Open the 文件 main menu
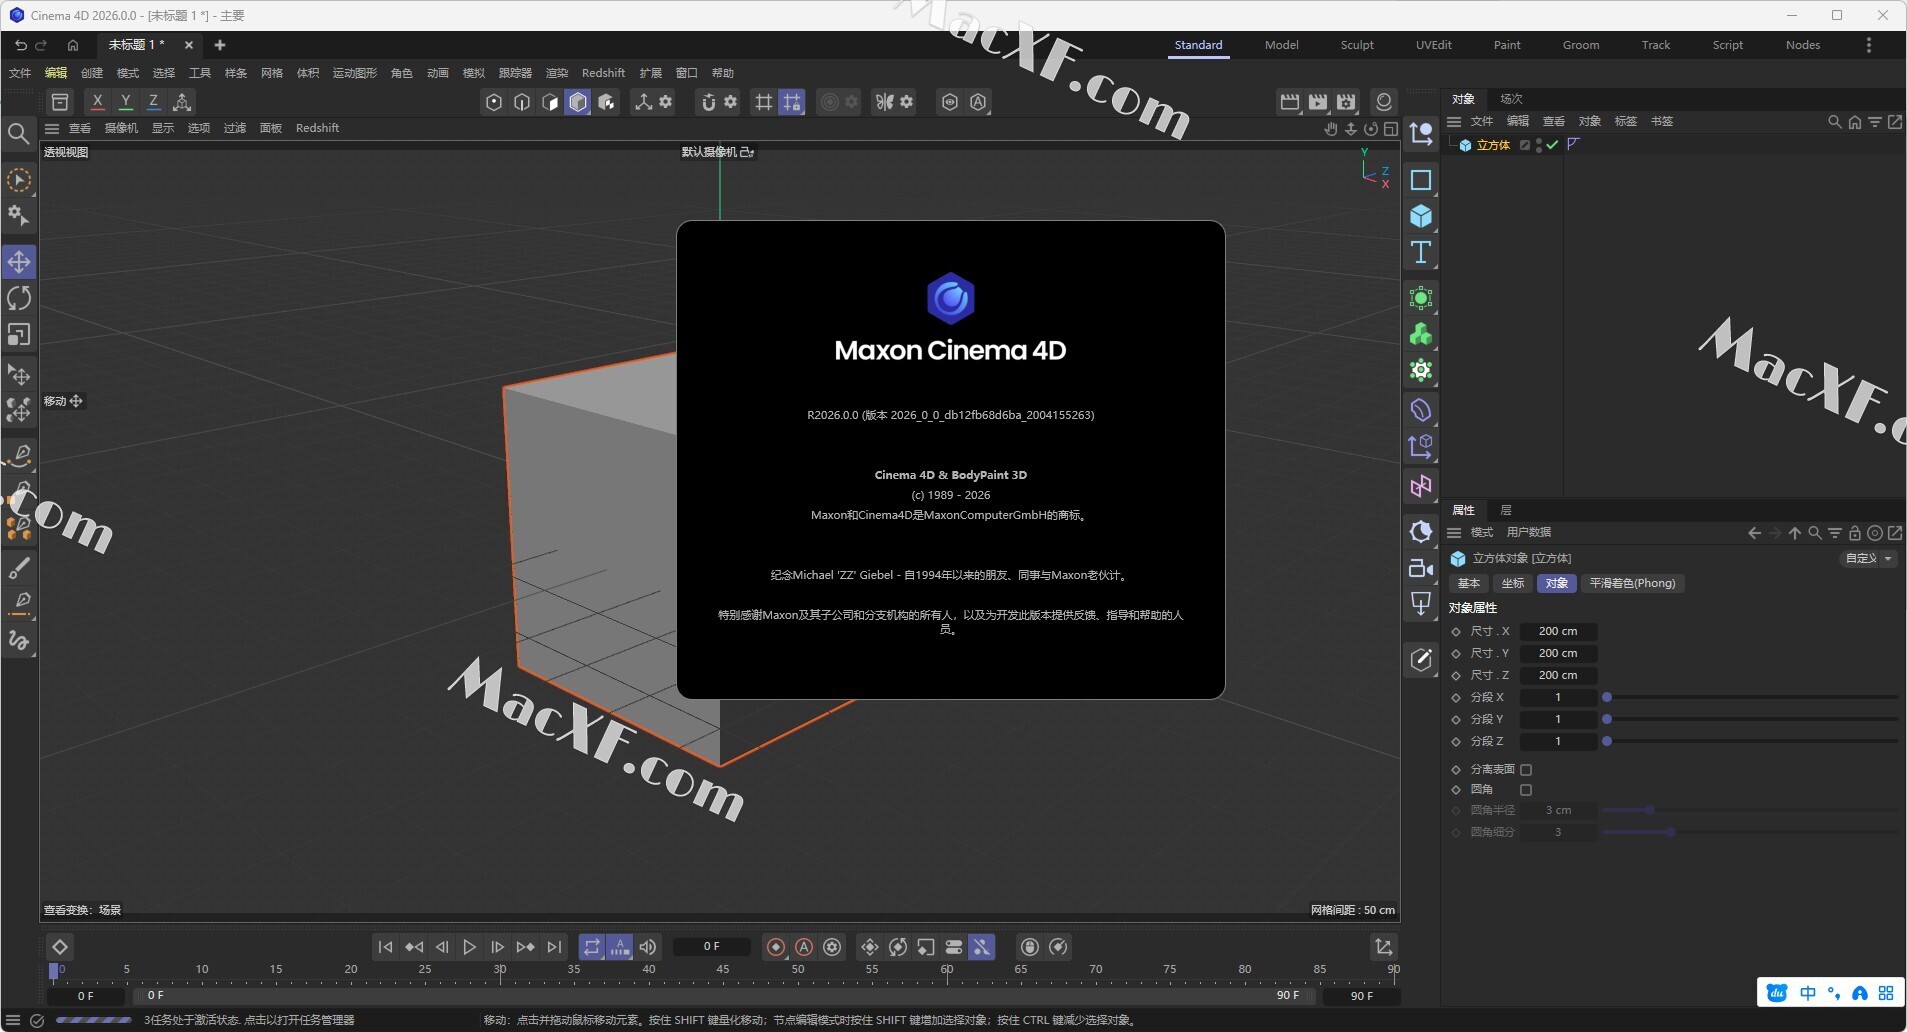 pyautogui.click(x=20, y=73)
